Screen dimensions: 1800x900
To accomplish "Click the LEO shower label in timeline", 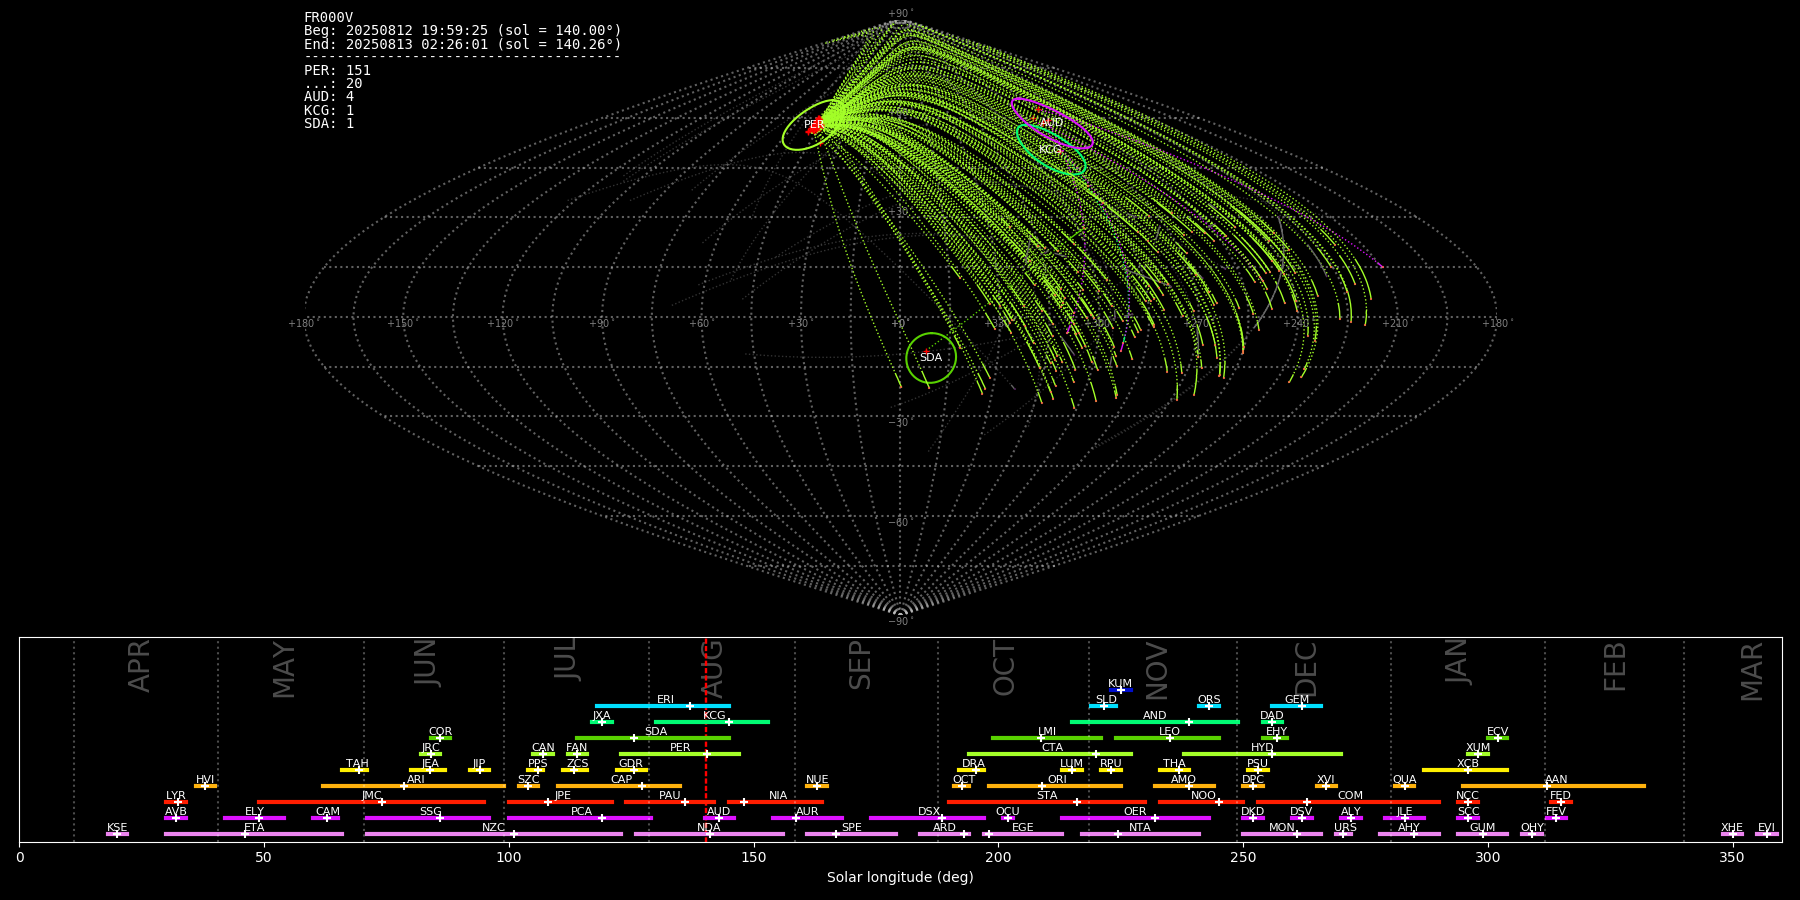I will [1170, 732].
